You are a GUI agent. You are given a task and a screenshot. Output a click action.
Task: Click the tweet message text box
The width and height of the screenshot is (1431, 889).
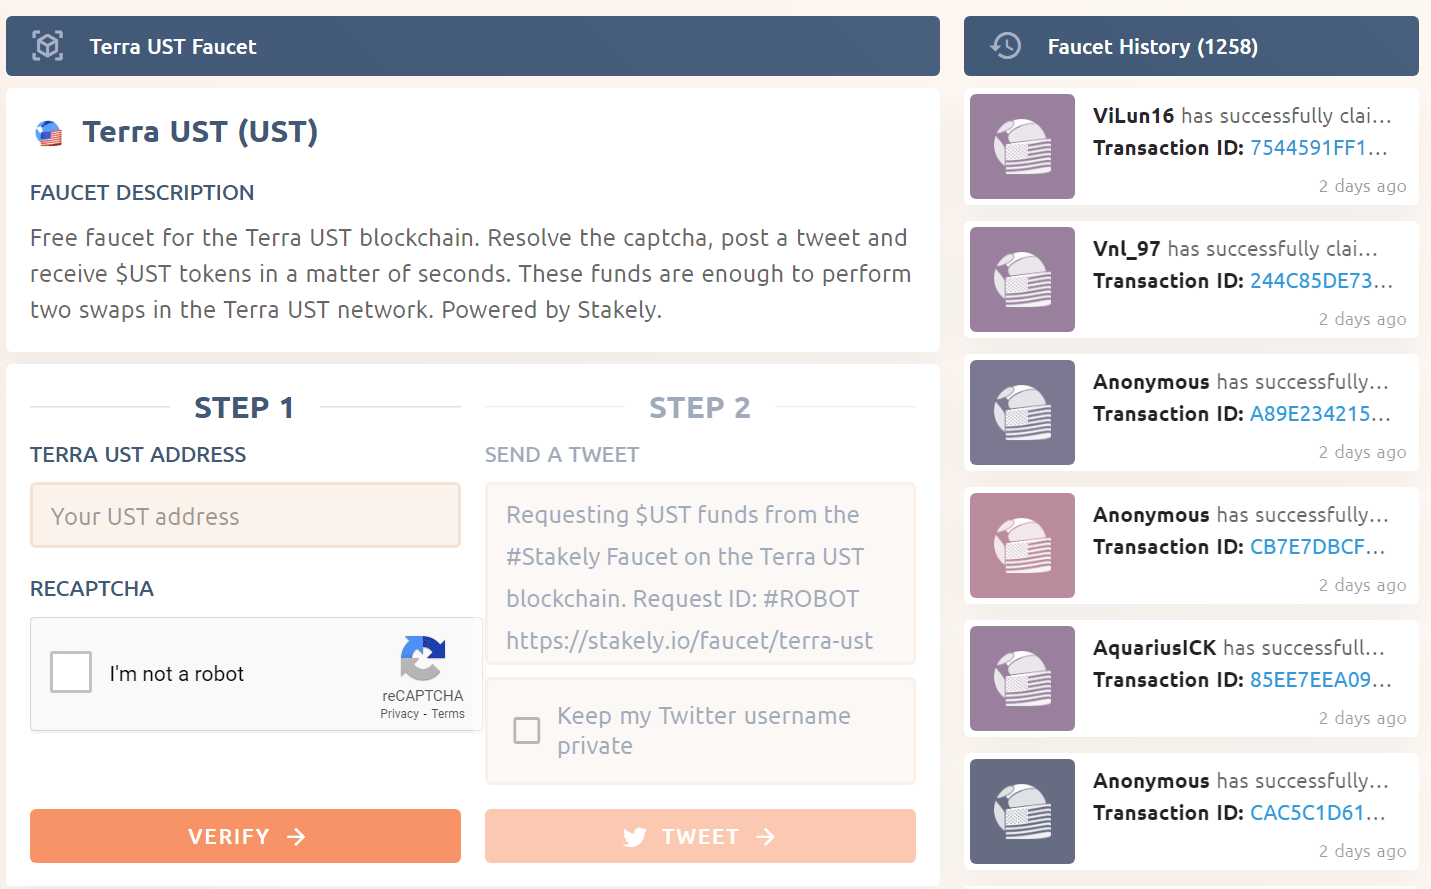700,575
